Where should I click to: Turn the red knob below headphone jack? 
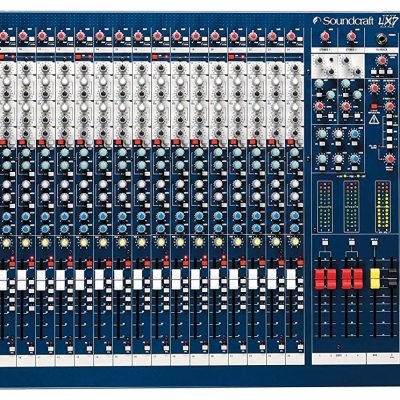click(382, 61)
